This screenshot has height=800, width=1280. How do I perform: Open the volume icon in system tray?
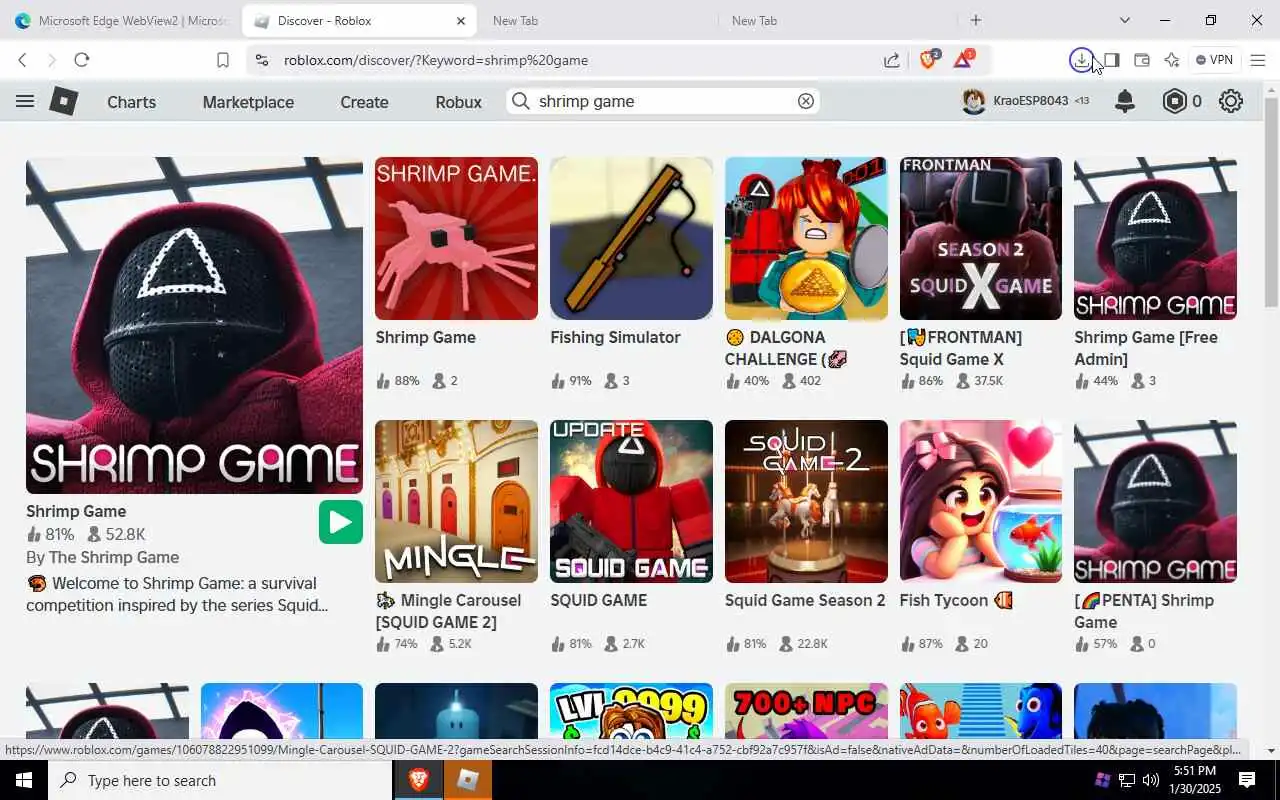1150,780
